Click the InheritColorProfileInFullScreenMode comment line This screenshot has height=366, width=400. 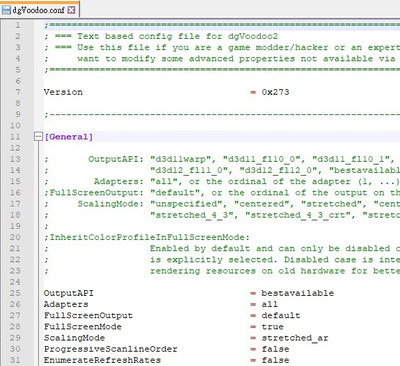click(147, 237)
